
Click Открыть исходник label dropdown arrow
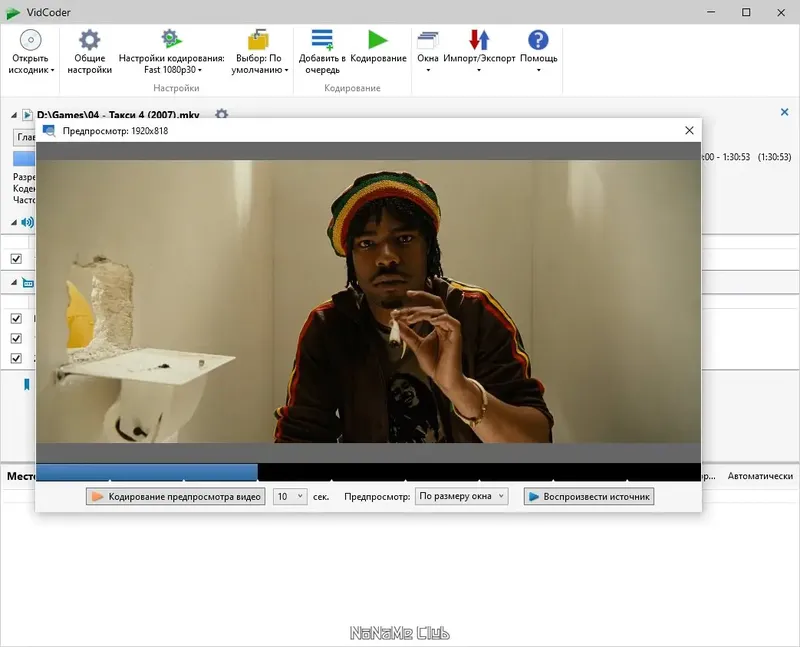click(52, 70)
